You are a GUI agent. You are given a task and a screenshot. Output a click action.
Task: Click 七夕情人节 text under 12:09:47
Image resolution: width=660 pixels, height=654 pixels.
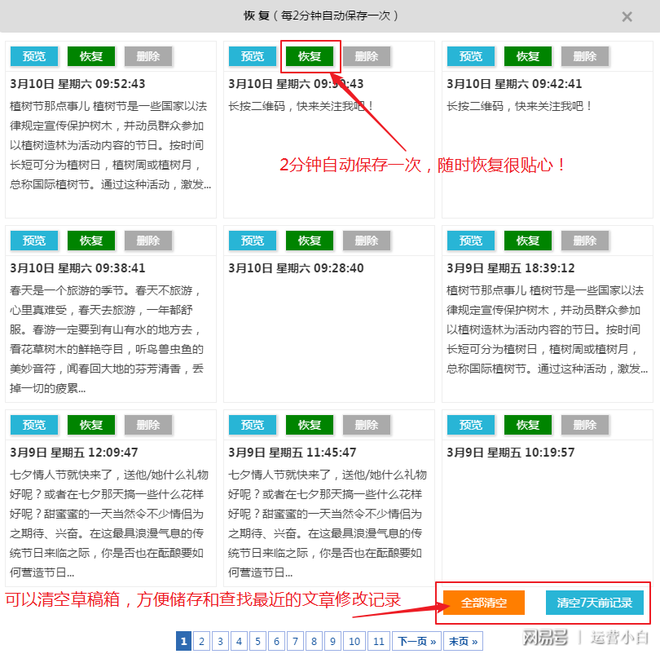(x=109, y=524)
